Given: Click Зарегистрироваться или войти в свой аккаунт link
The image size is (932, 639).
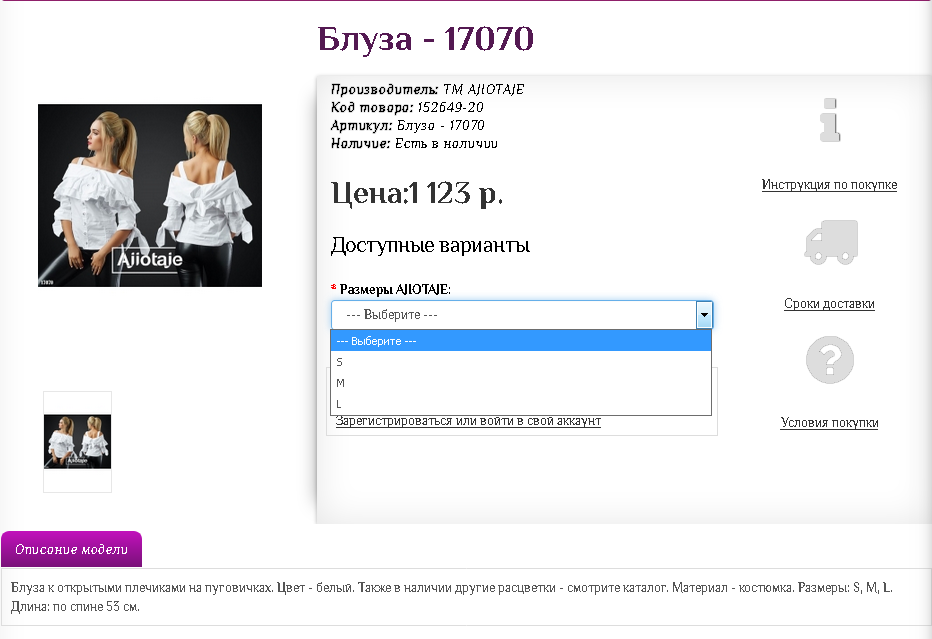Looking at the screenshot, I should tap(468, 421).
